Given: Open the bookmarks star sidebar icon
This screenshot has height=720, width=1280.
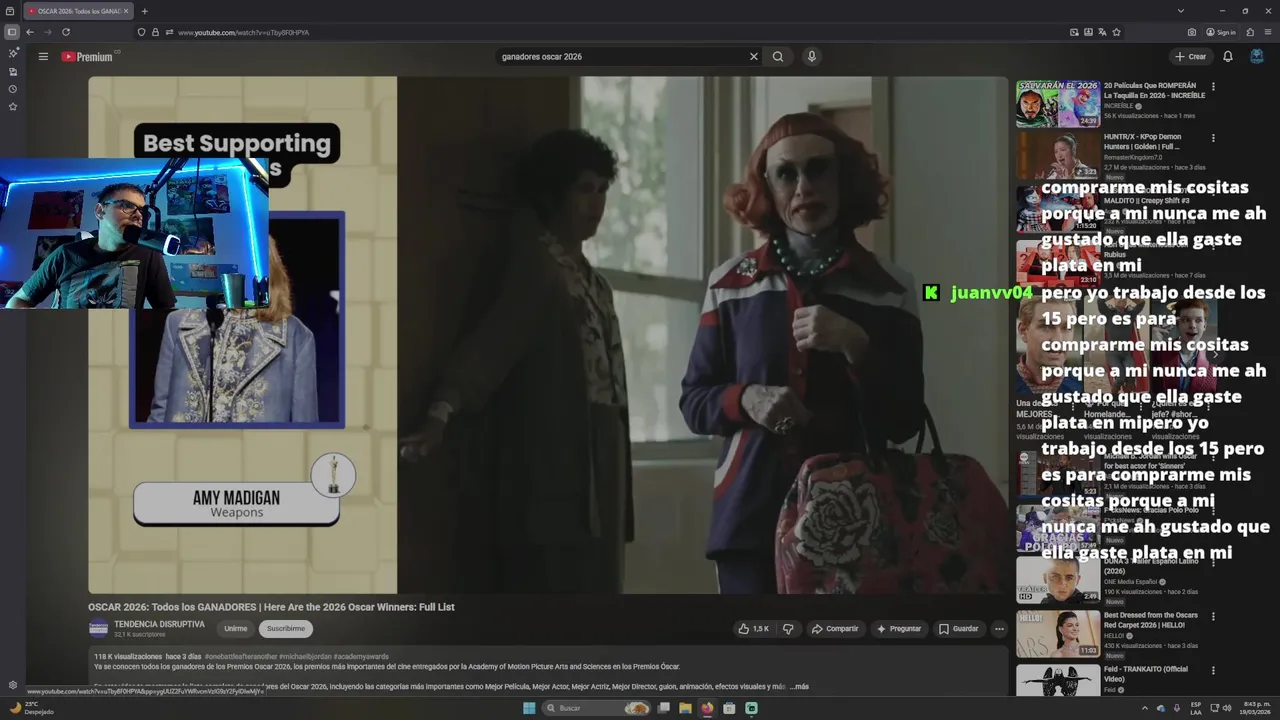Looking at the screenshot, I should 13,106.
